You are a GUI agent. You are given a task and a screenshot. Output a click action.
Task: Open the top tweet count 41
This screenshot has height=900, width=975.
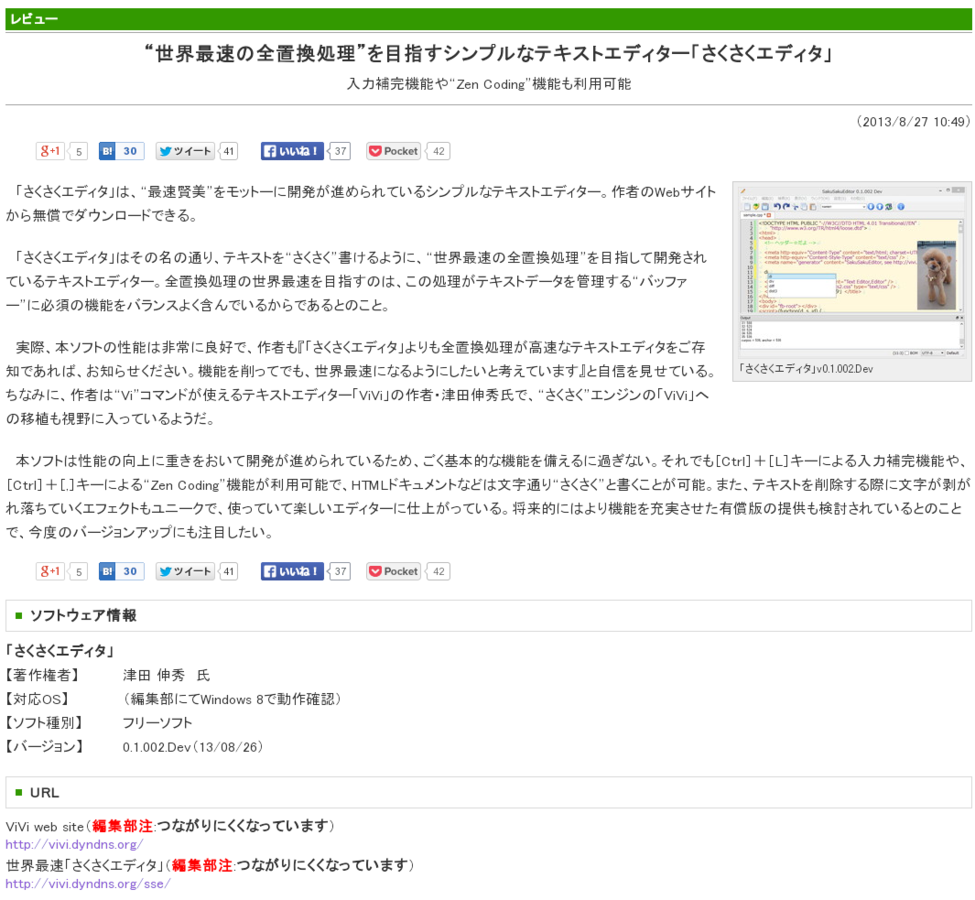pyautogui.click(x=229, y=151)
